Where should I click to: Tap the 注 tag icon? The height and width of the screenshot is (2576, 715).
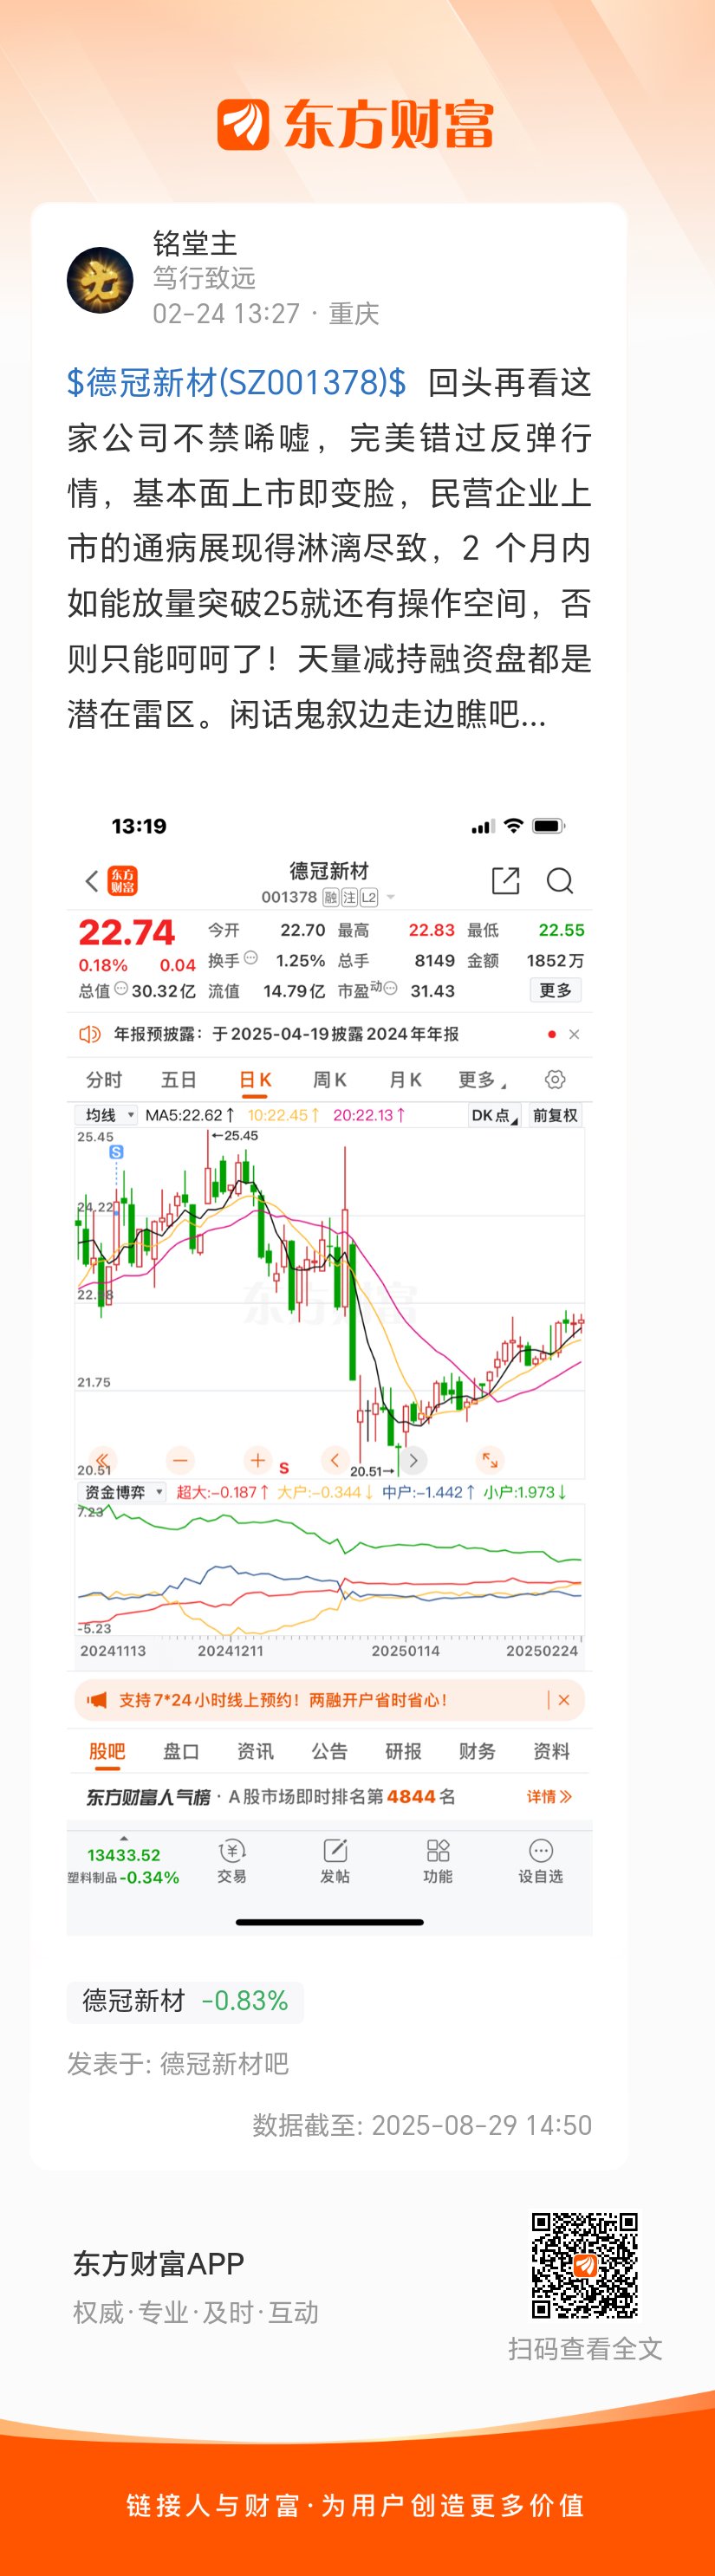point(350,897)
